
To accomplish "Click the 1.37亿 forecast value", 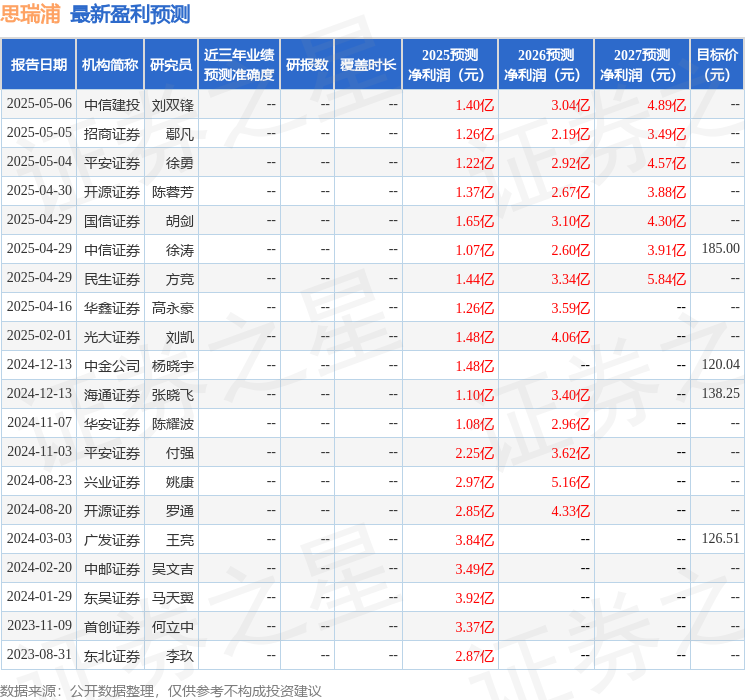I will [x=475, y=192].
